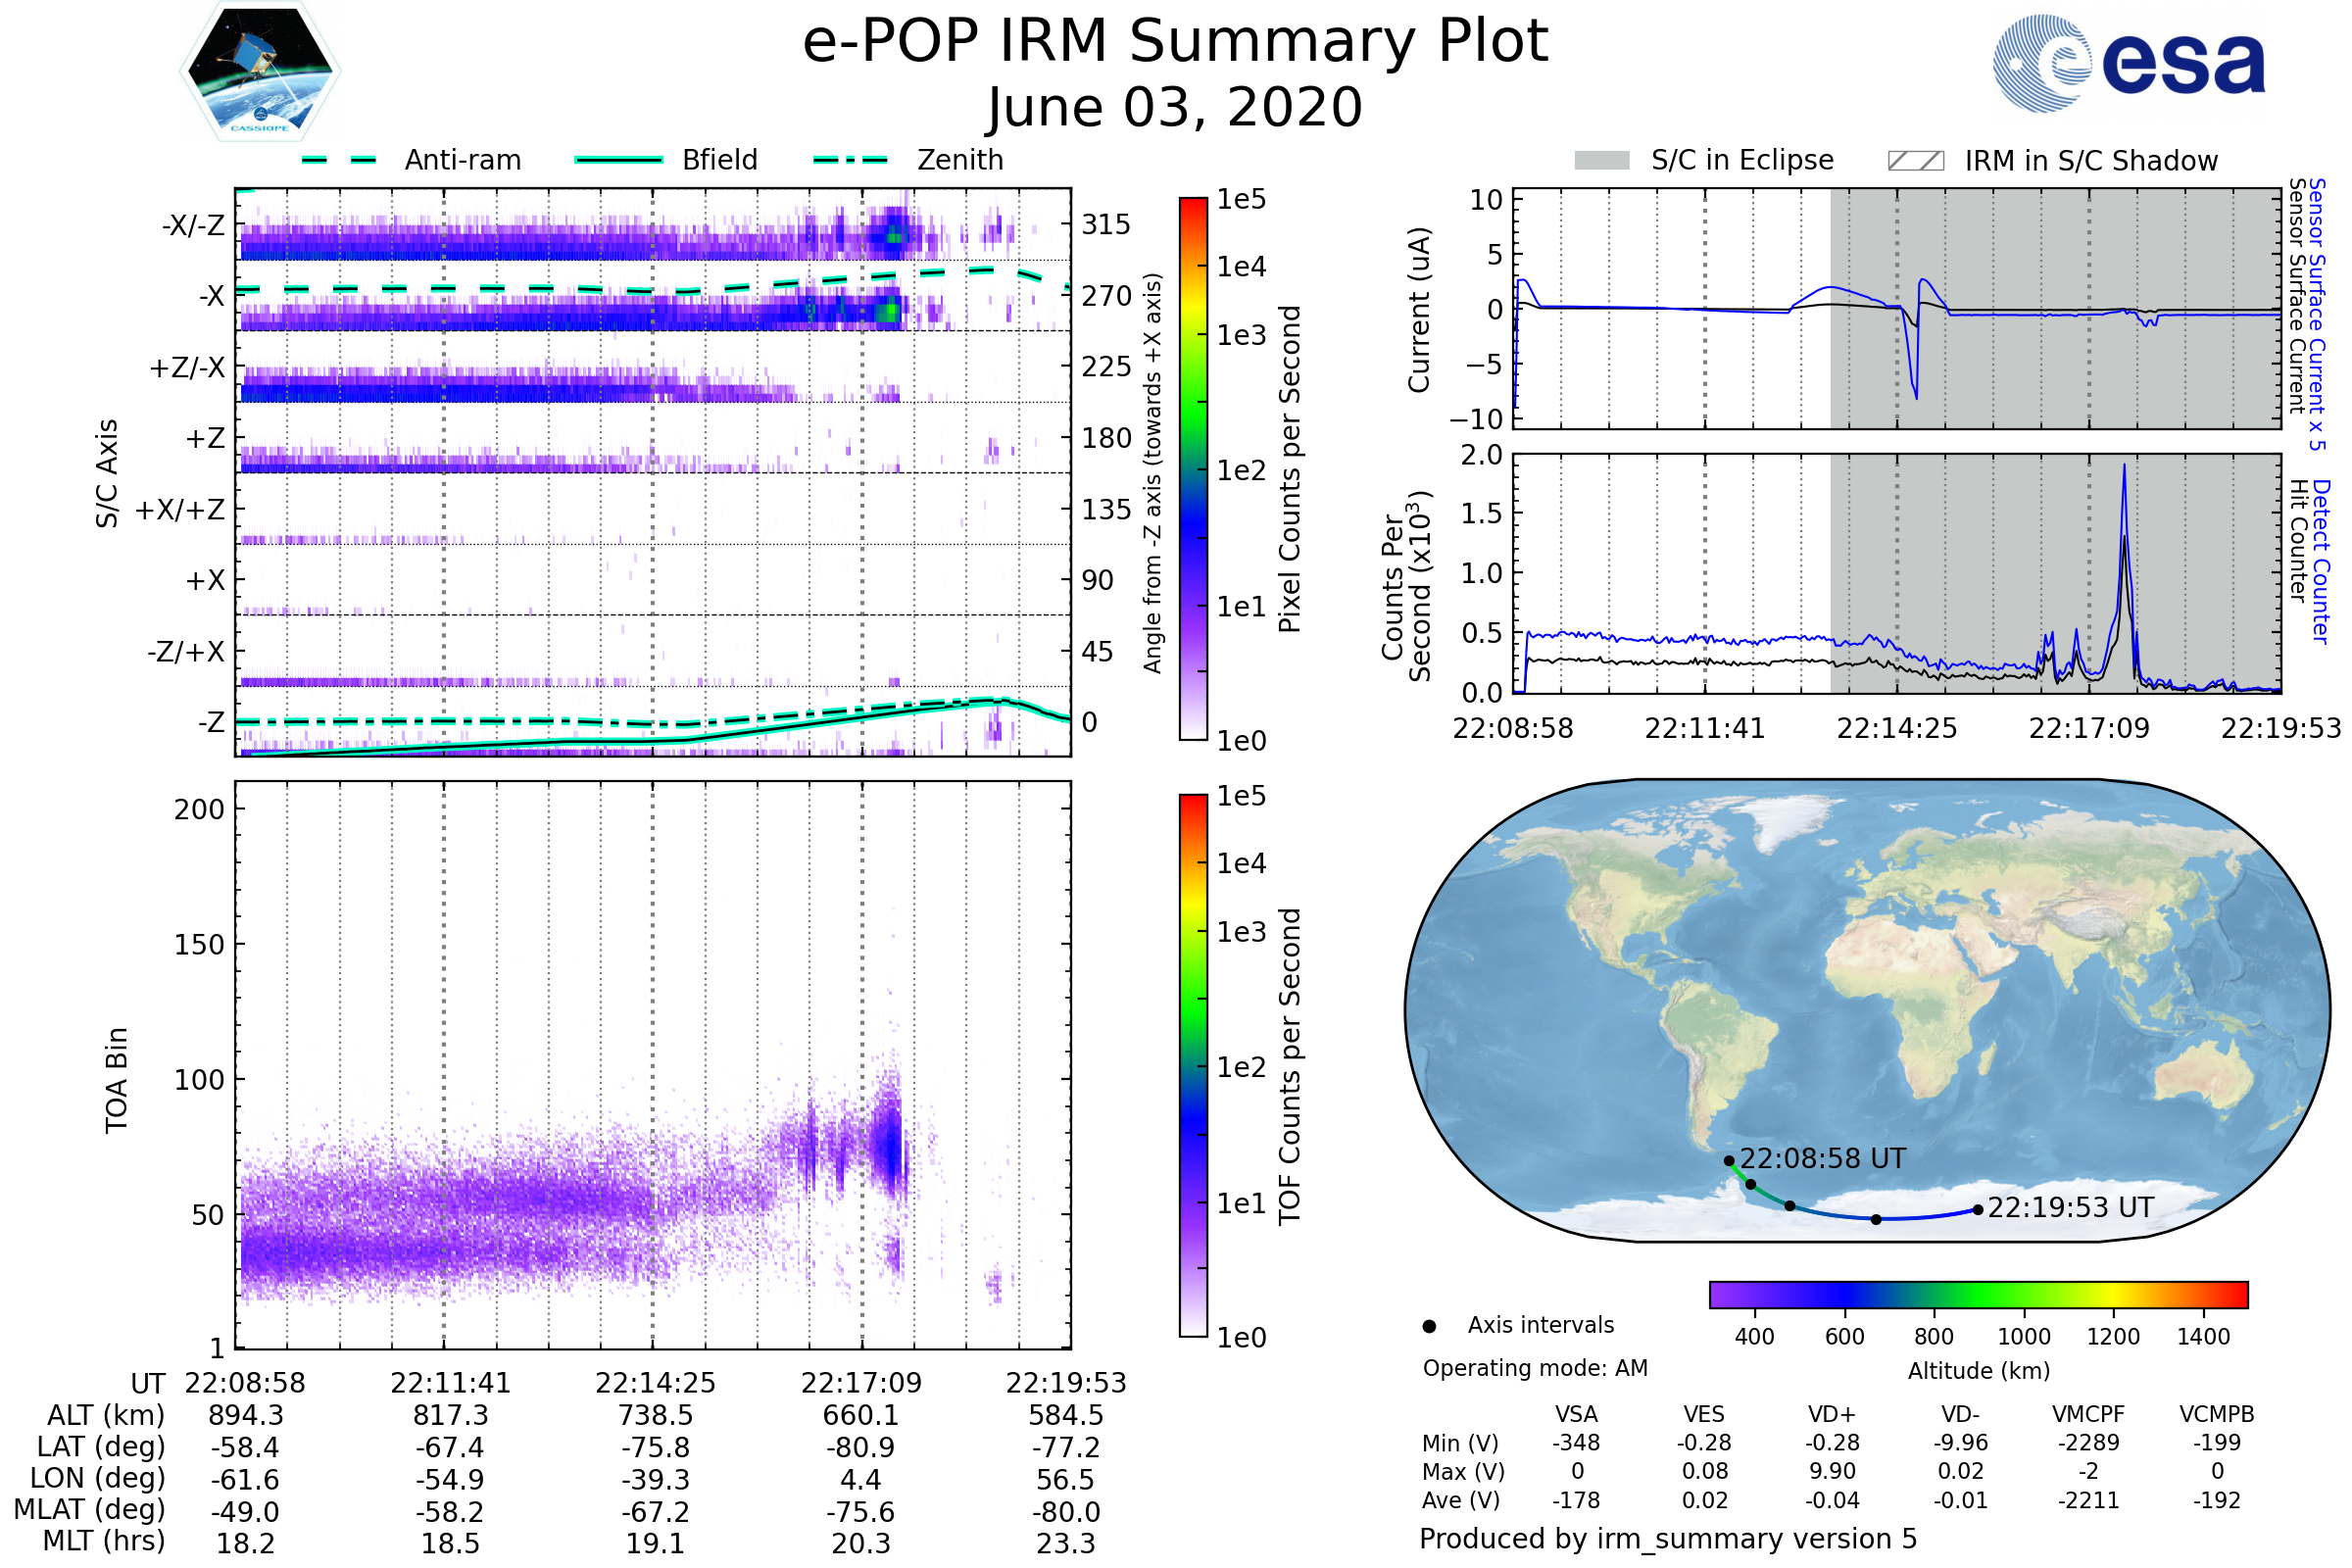2352x1568 pixels.
Task: Click the Axis intervals black dot marker
Action: (x=1429, y=1326)
